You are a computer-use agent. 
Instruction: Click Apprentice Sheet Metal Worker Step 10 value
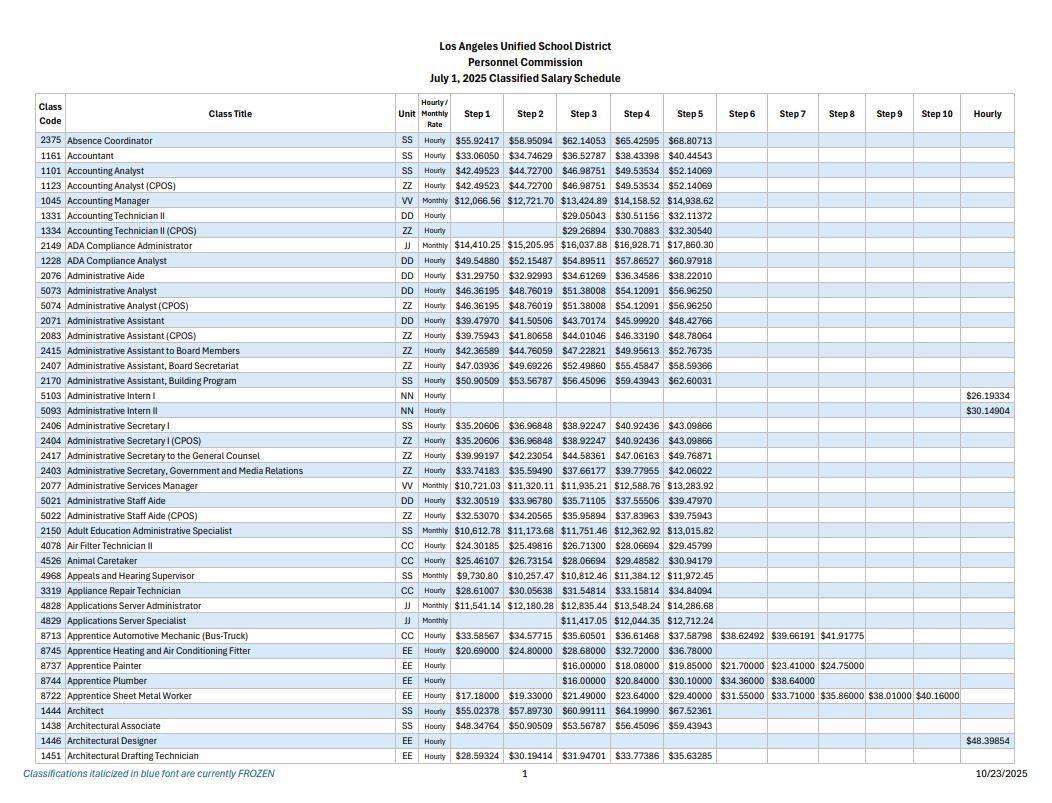tap(936, 696)
